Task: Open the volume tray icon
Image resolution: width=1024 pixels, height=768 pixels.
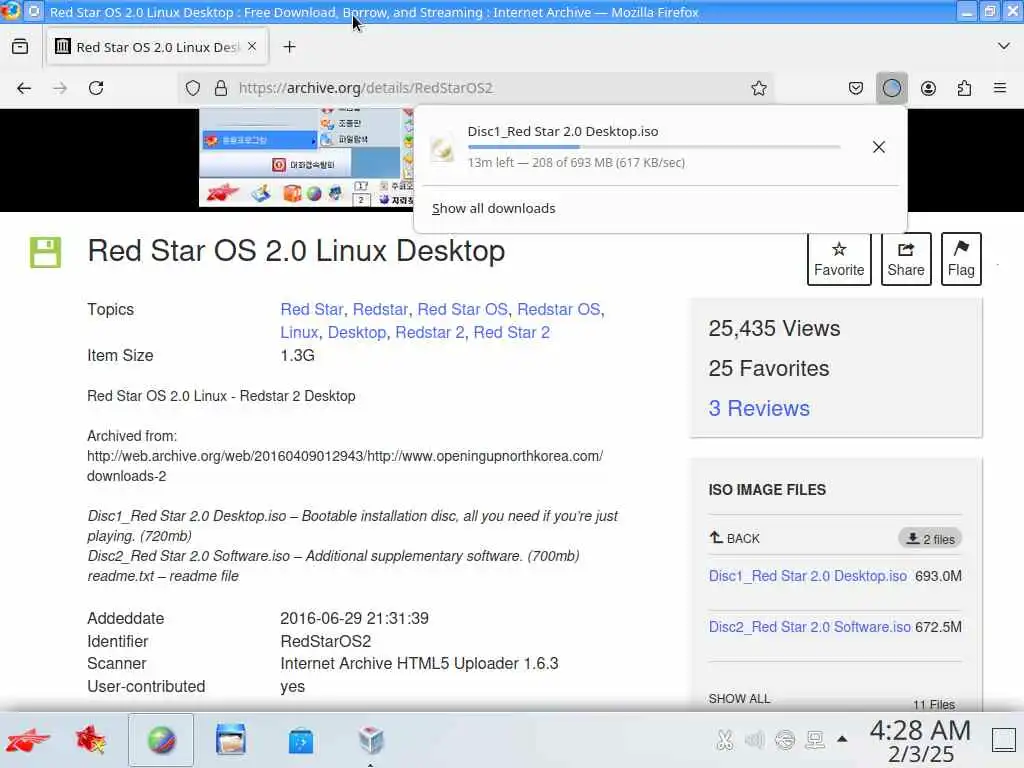Action: [x=754, y=740]
